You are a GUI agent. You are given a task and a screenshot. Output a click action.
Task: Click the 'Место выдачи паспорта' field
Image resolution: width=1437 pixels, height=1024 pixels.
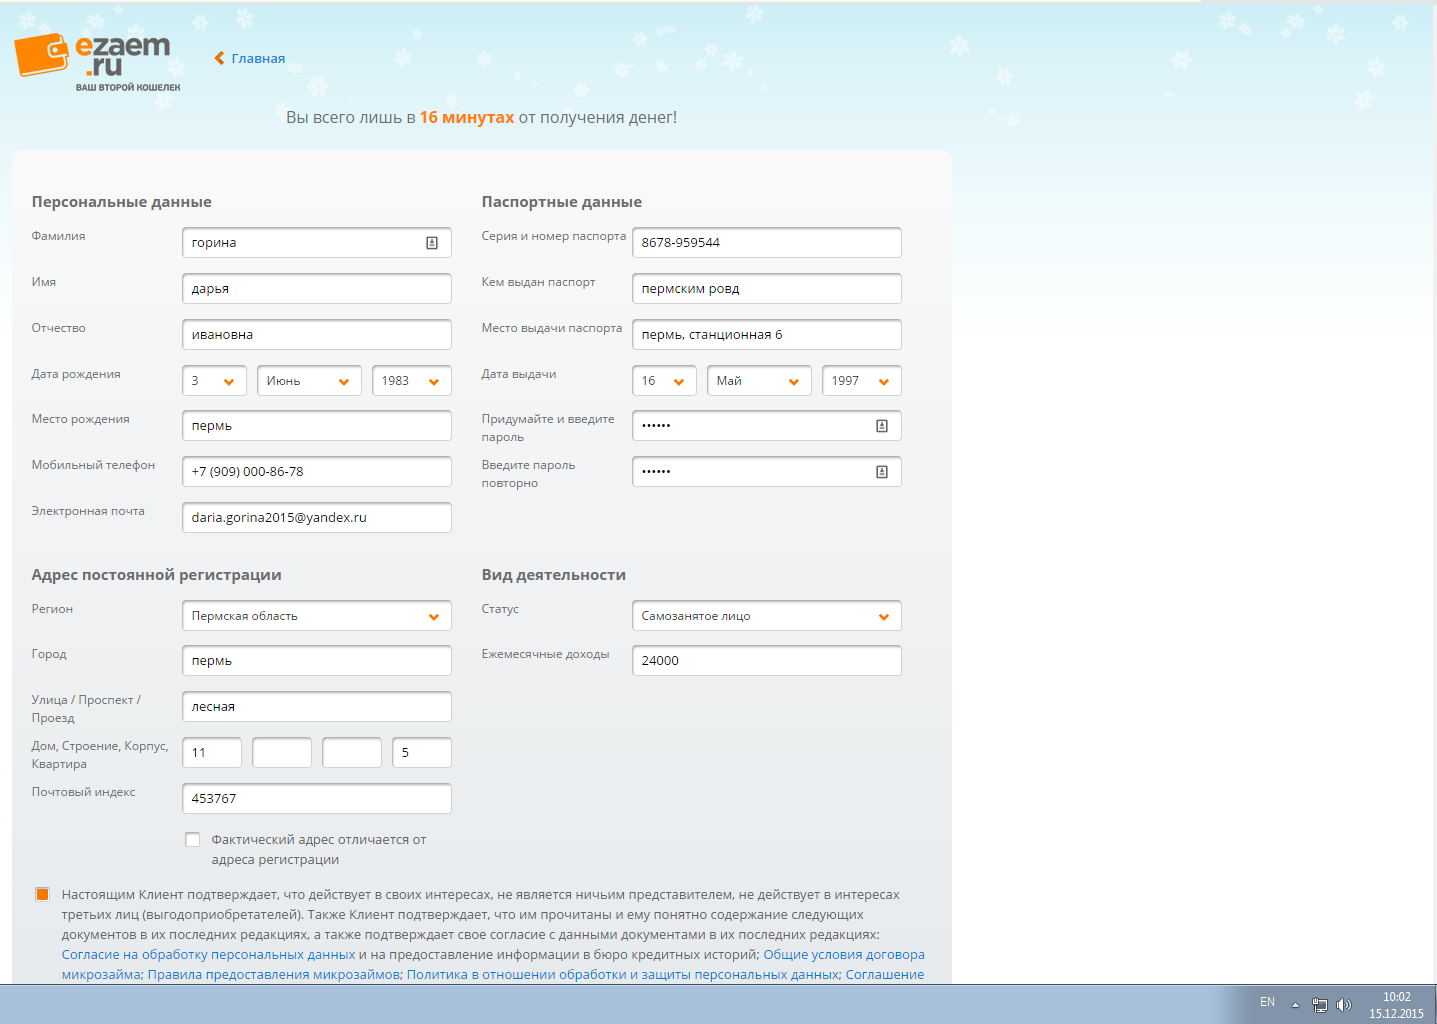tap(767, 335)
